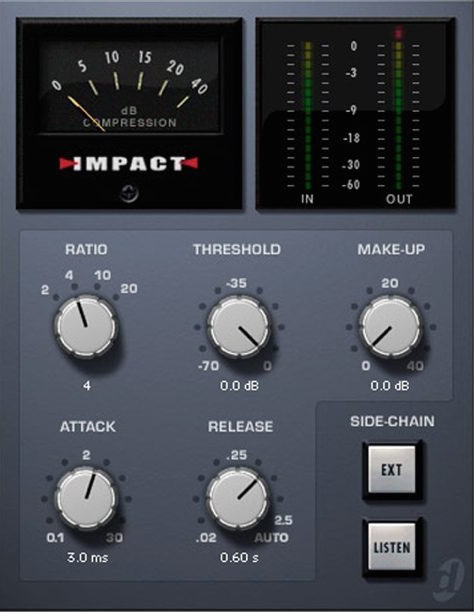
Task: Click the red output clip indicator
Action: click(x=398, y=33)
